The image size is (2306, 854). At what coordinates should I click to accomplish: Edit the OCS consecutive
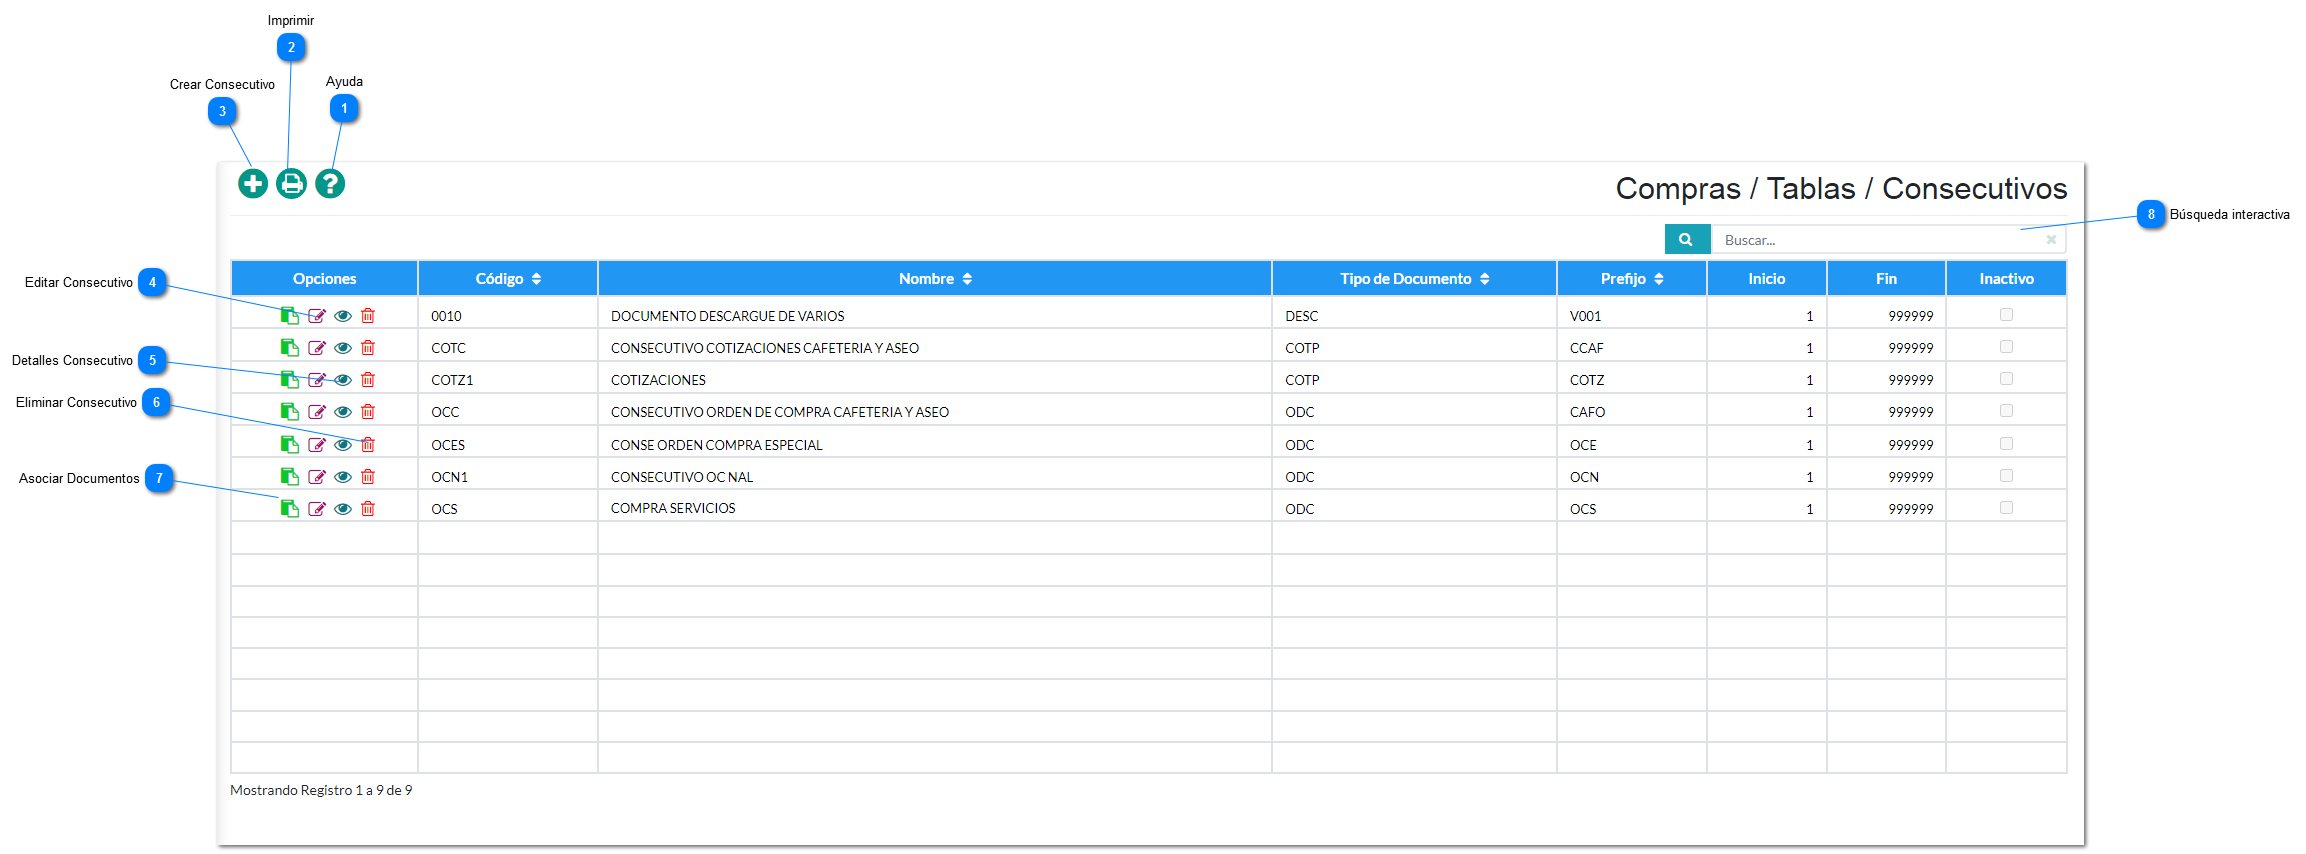pyautogui.click(x=317, y=509)
